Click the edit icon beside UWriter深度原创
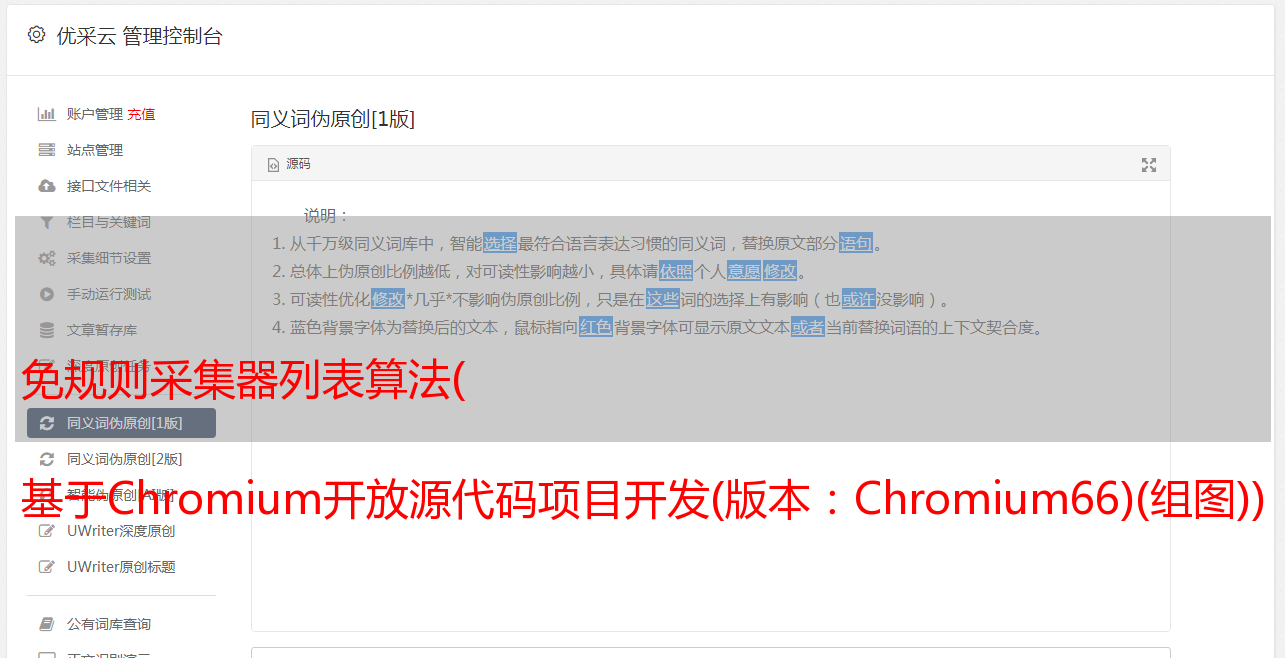The height and width of the screenshot is (658, 1285). click(x=46, y=531)
